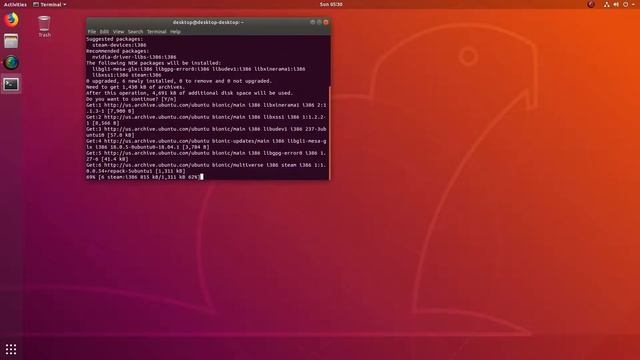Viewport: 640px width, 360px height.
Task: Click the 'Get:4' bionic-updates line
Action: [x=206, y=144]
